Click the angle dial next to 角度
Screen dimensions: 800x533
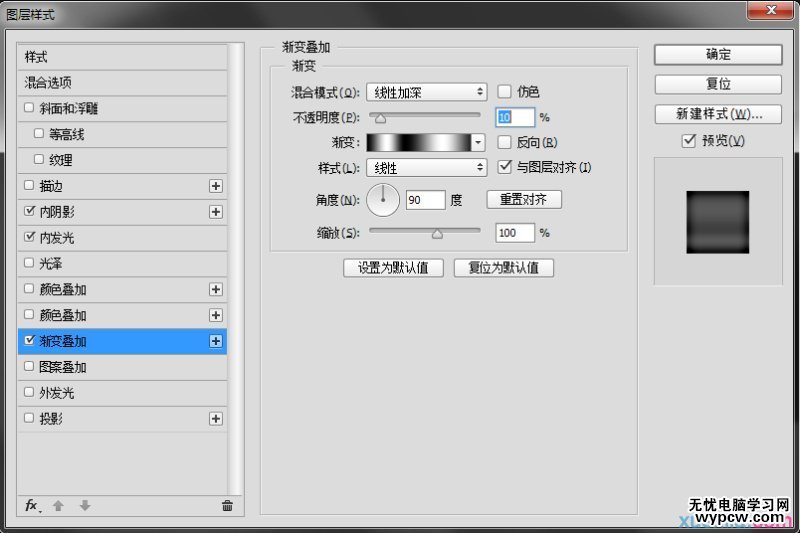coord(383,199)
